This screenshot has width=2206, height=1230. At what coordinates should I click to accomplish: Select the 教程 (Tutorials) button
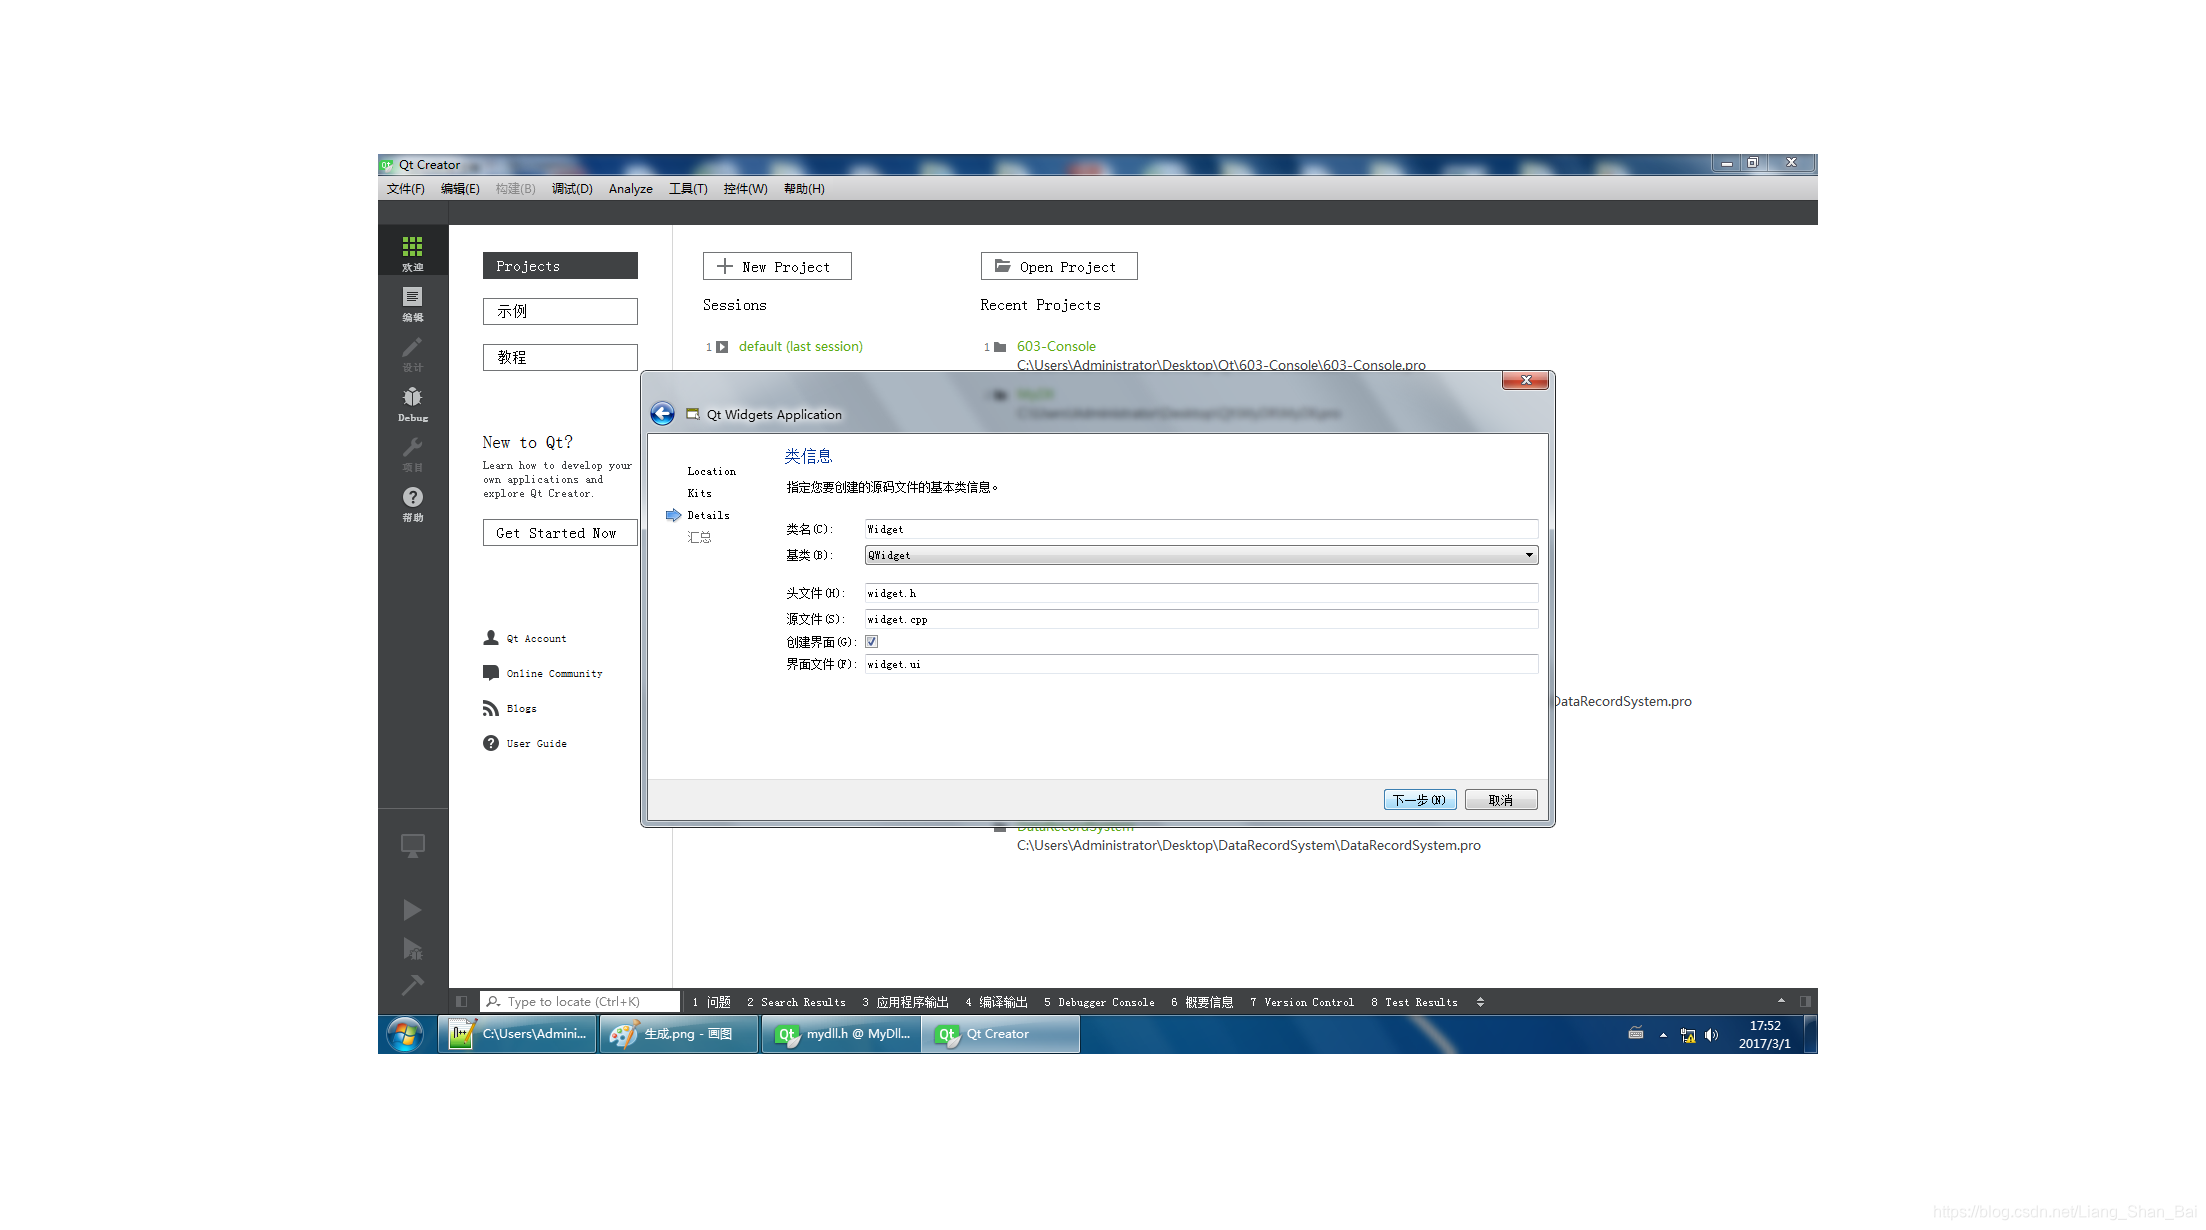pyautogui.click(x=560, y=357)
